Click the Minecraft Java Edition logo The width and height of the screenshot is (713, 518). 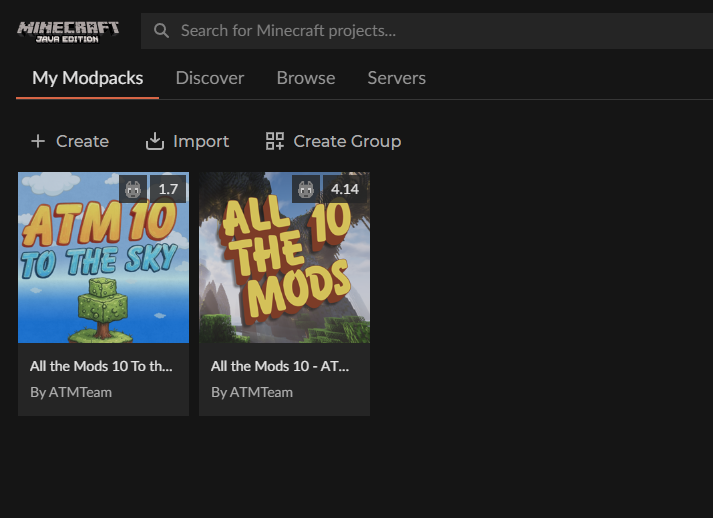68,32
